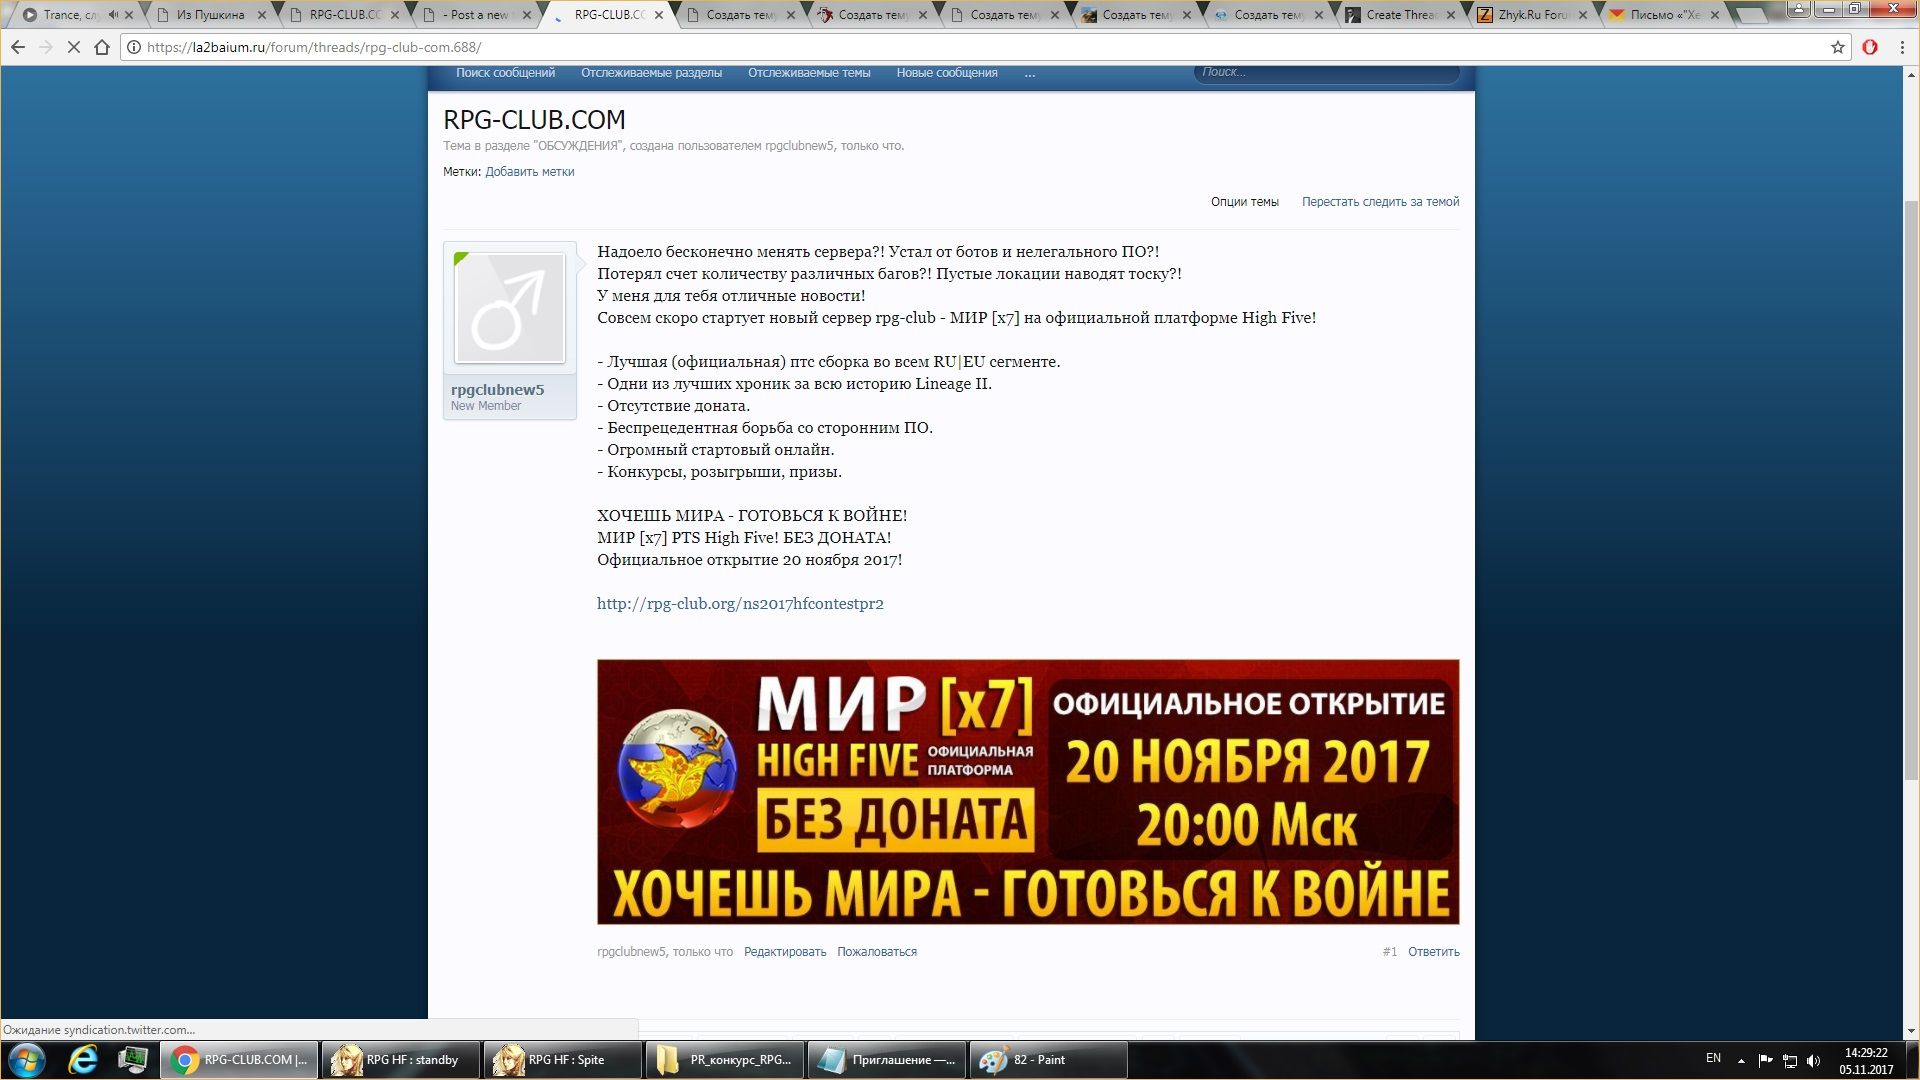Click Добавить метки link
The image size is (1920, 1080).
[x=529, y=172]
